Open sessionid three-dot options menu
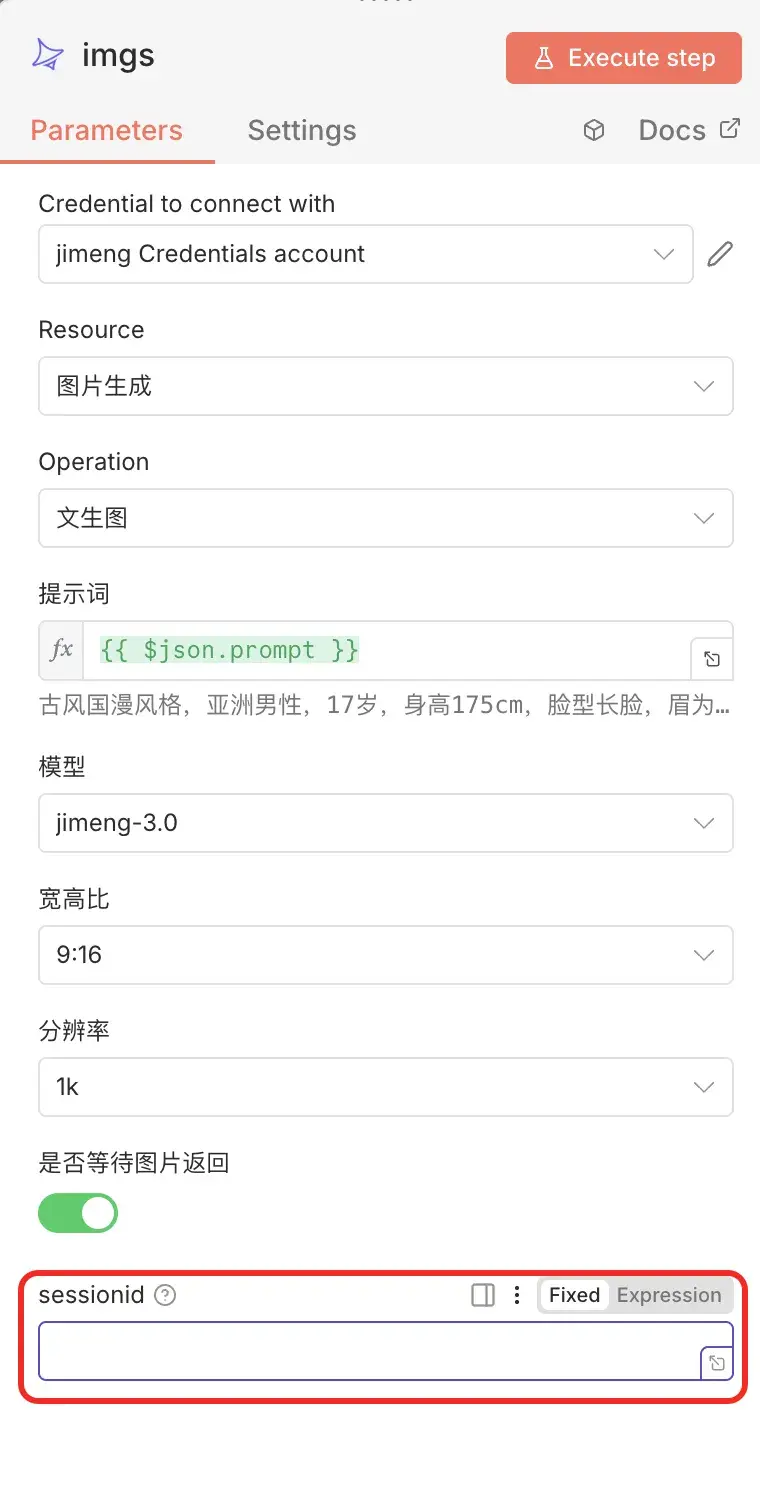The image size is (760, 1498). (x=517, y=1295)
